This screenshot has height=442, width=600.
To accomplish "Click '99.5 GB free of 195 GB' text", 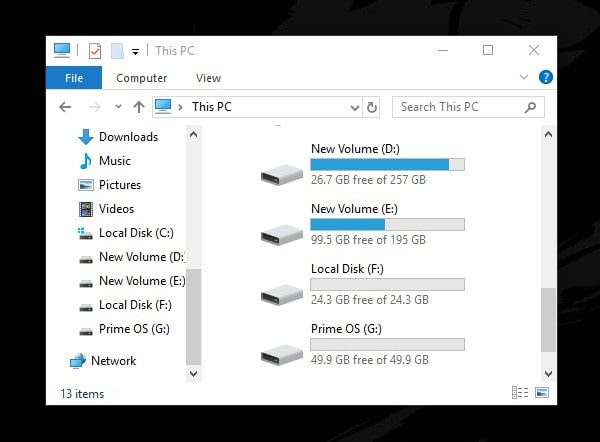I will pyautogui.click(x=368, y=240).
